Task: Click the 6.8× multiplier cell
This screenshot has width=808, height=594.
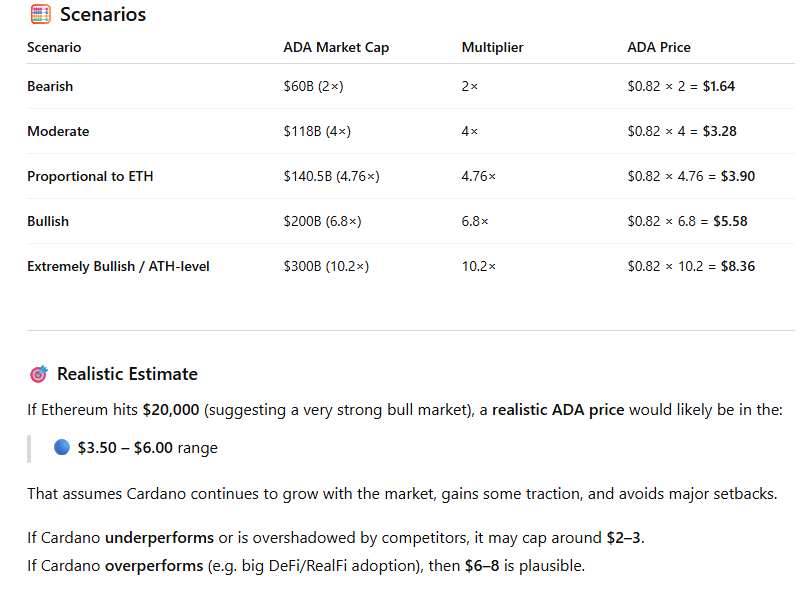Action: pos(475,221)
